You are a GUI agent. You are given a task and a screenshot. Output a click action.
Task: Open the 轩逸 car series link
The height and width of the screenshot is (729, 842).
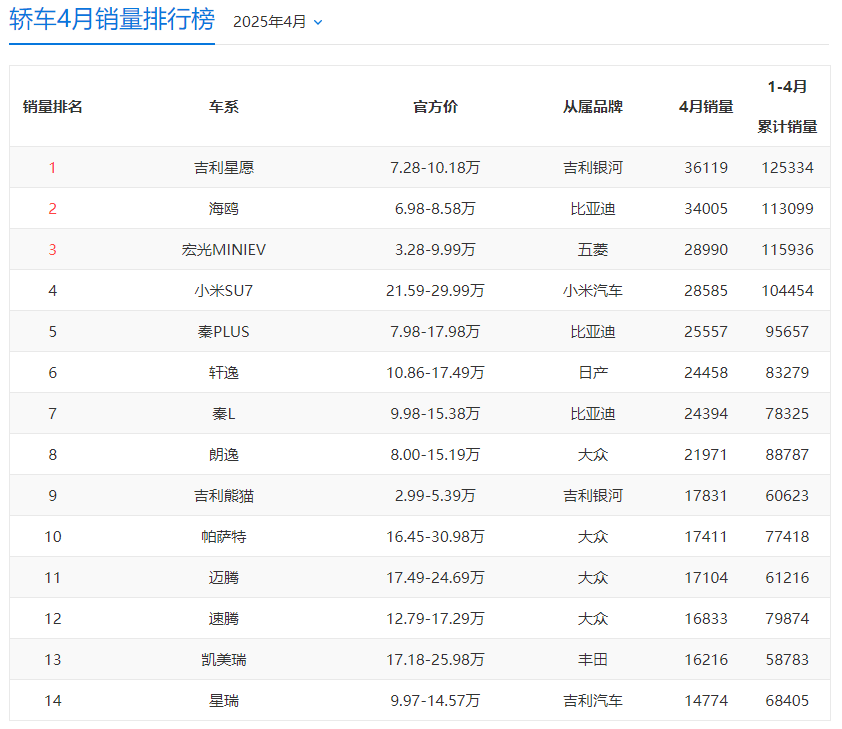pos(224,373)
